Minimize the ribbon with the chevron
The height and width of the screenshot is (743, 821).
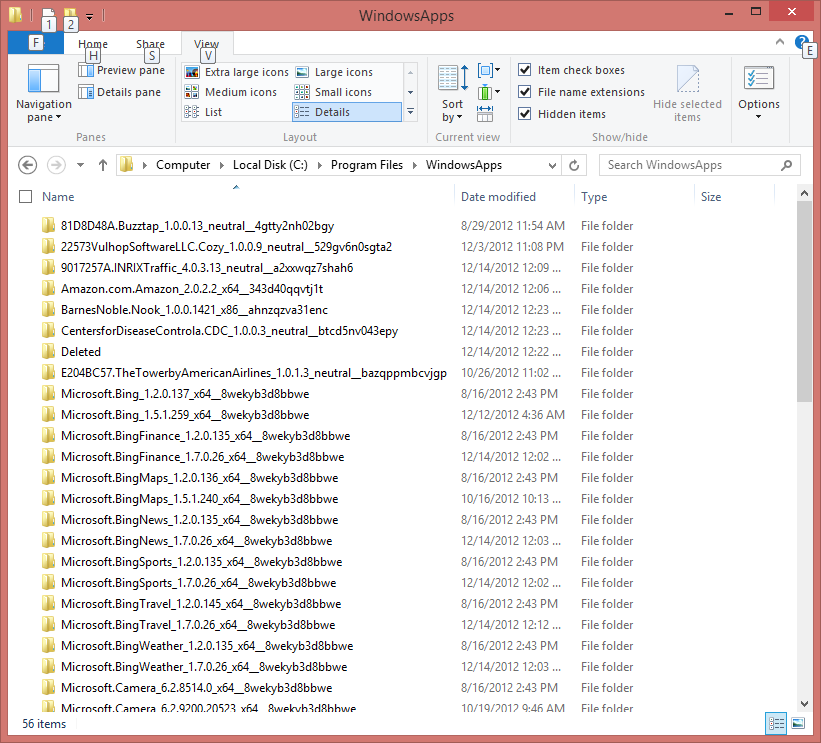(780, 42)
